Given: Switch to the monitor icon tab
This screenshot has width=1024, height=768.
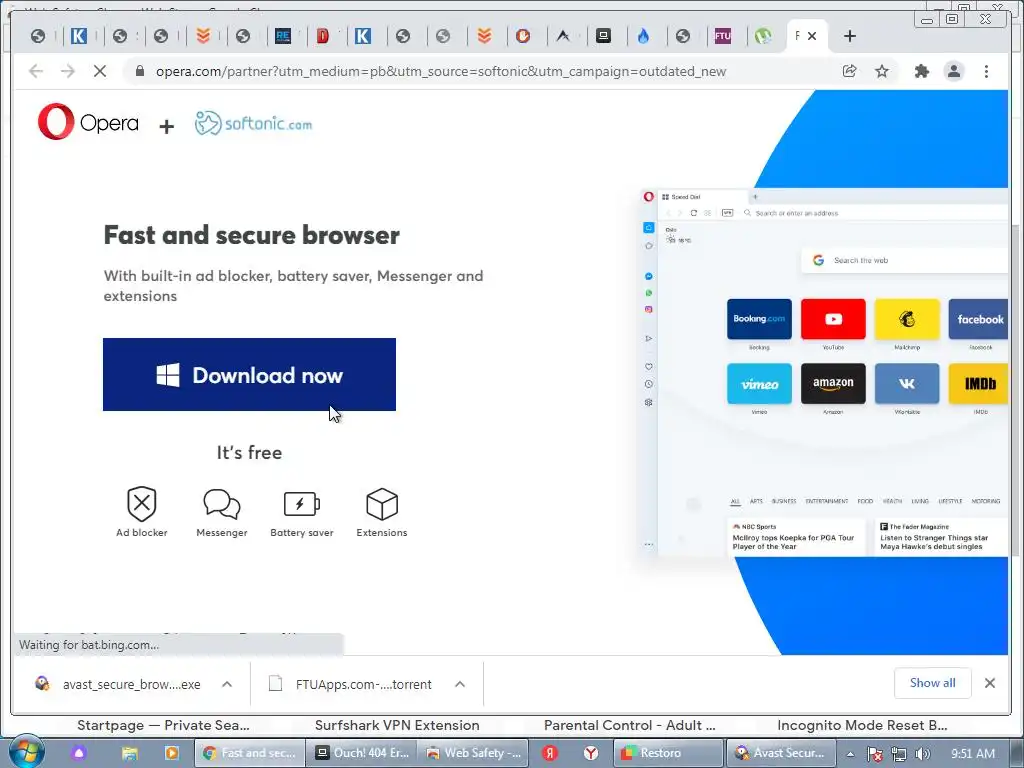Looking at the screenshot, I should coord(603,36).
